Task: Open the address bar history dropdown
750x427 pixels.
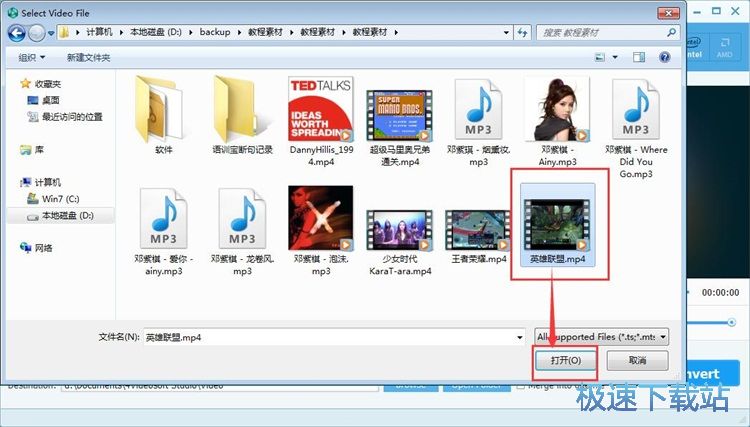Action: point(506,33)
